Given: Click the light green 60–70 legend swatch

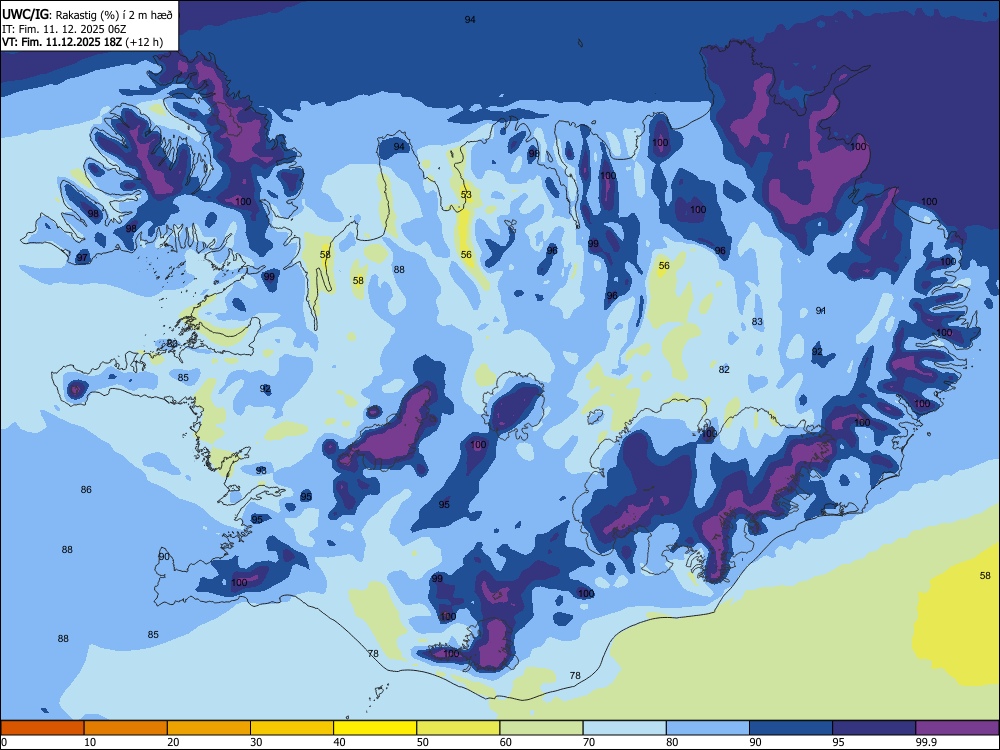Looking at the screenshot, I should [541, 728].
